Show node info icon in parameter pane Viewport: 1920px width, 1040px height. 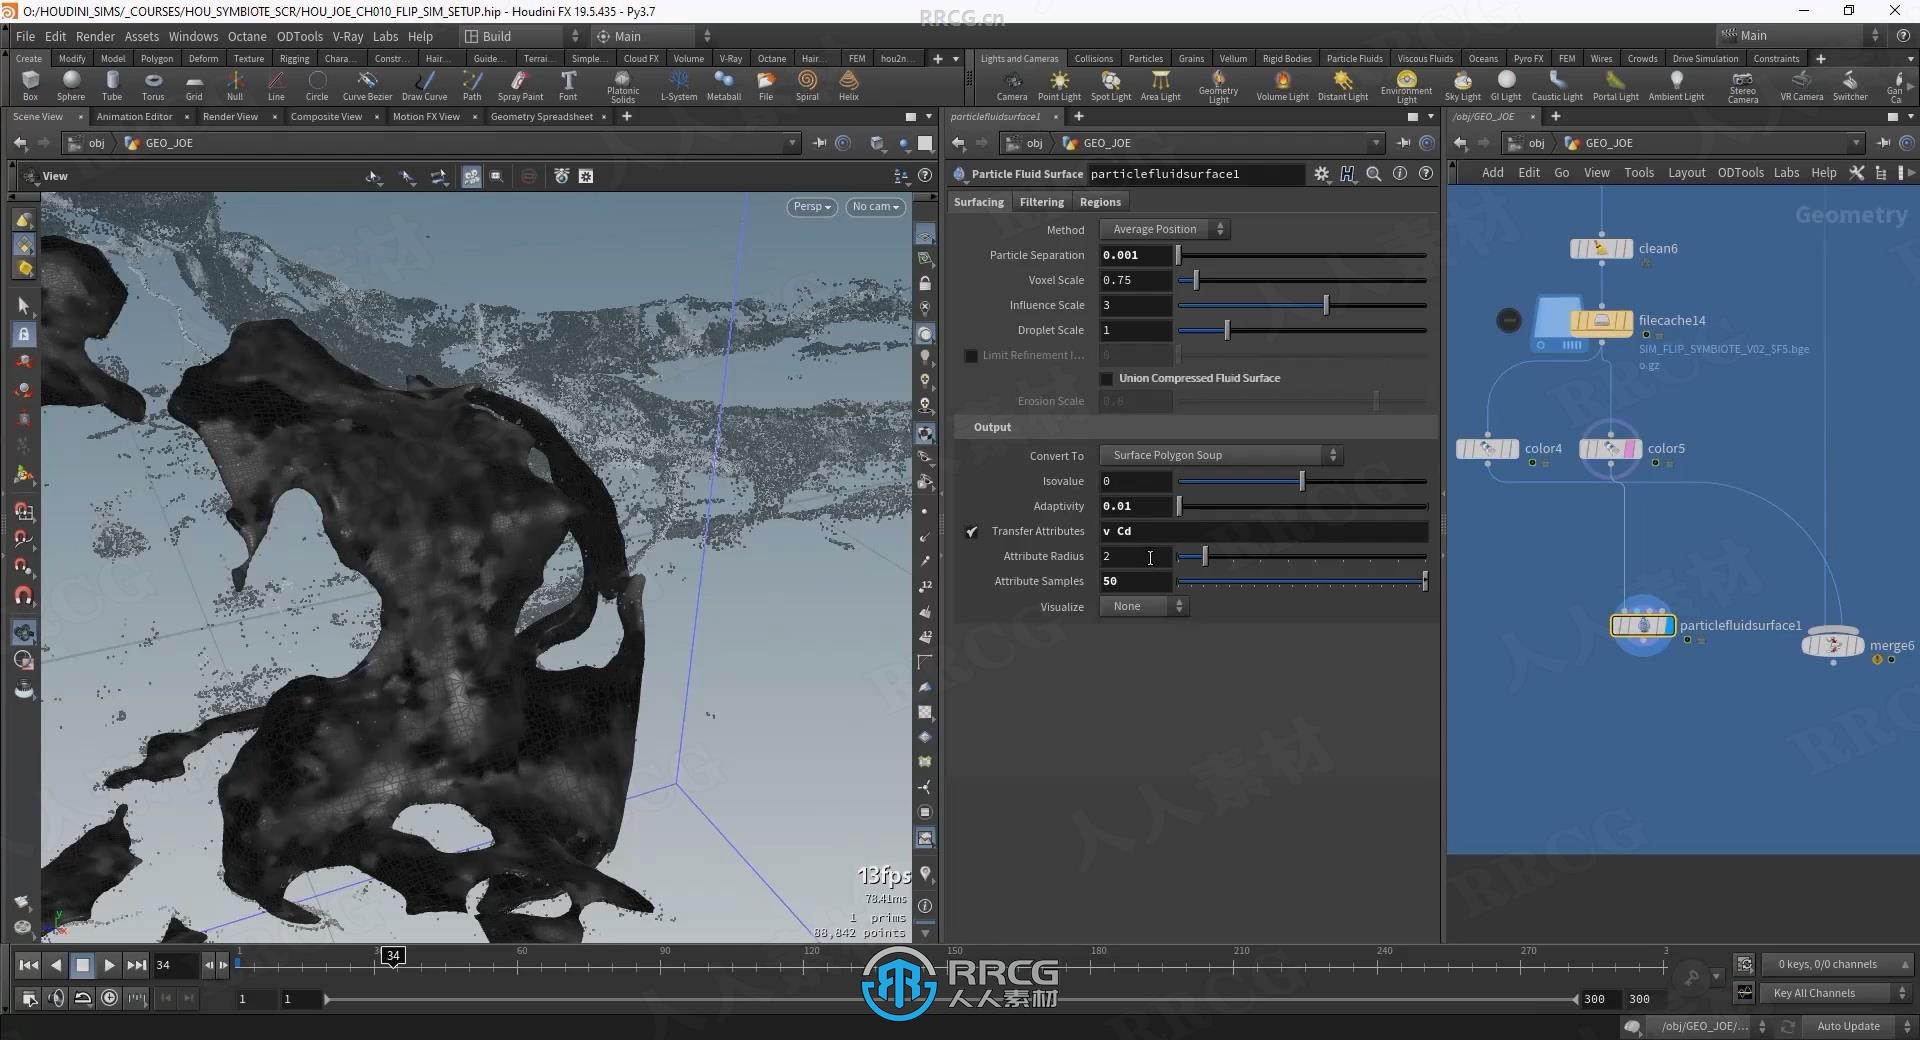coord(1400,174)
